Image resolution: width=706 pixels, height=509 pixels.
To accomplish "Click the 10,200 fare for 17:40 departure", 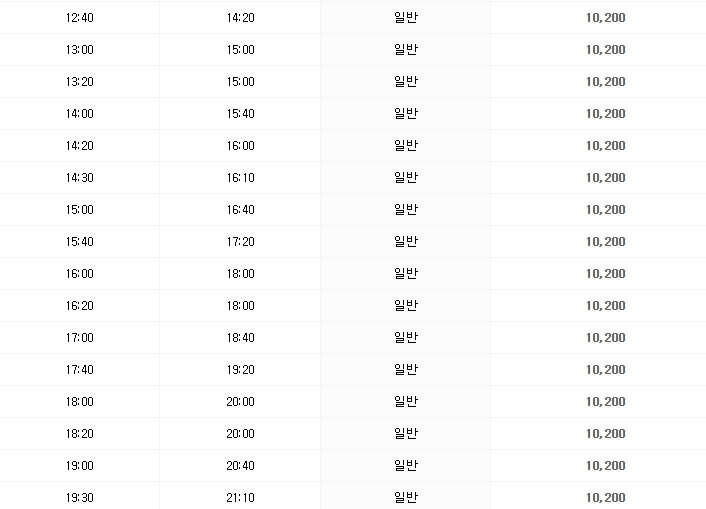I will click(x=605, y=370).
